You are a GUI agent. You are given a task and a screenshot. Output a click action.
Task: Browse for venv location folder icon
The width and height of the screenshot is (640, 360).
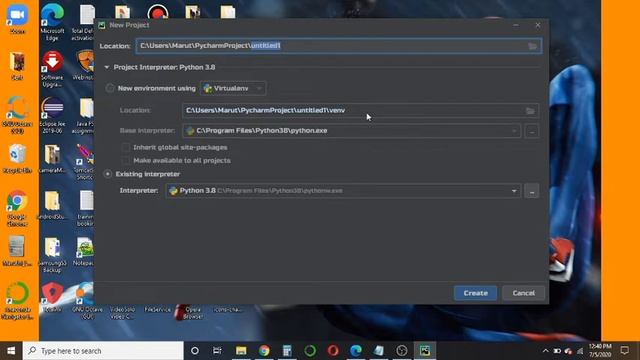click(x=530, y=111)
